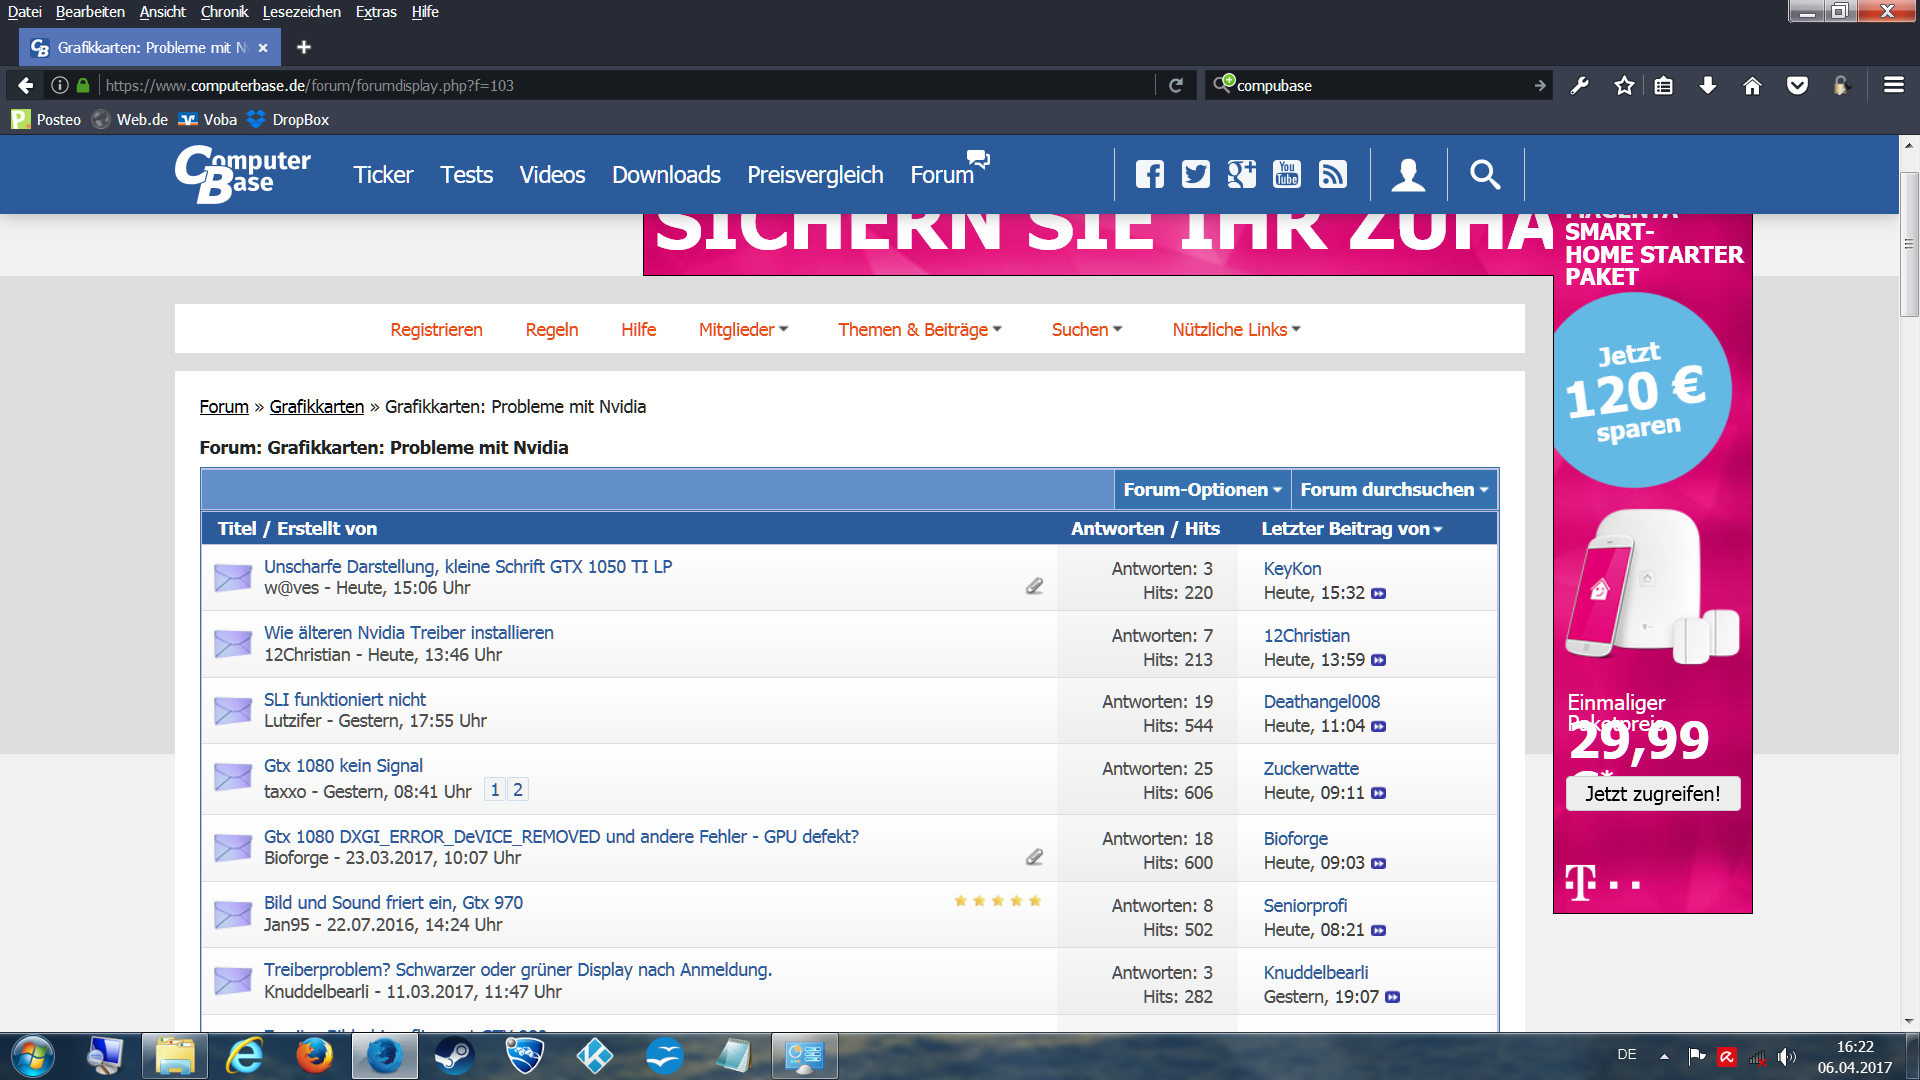The width and height of the screenshot is (1920, 1080).
Task: Reload the page with refresh button
Action: point(1176,86)
